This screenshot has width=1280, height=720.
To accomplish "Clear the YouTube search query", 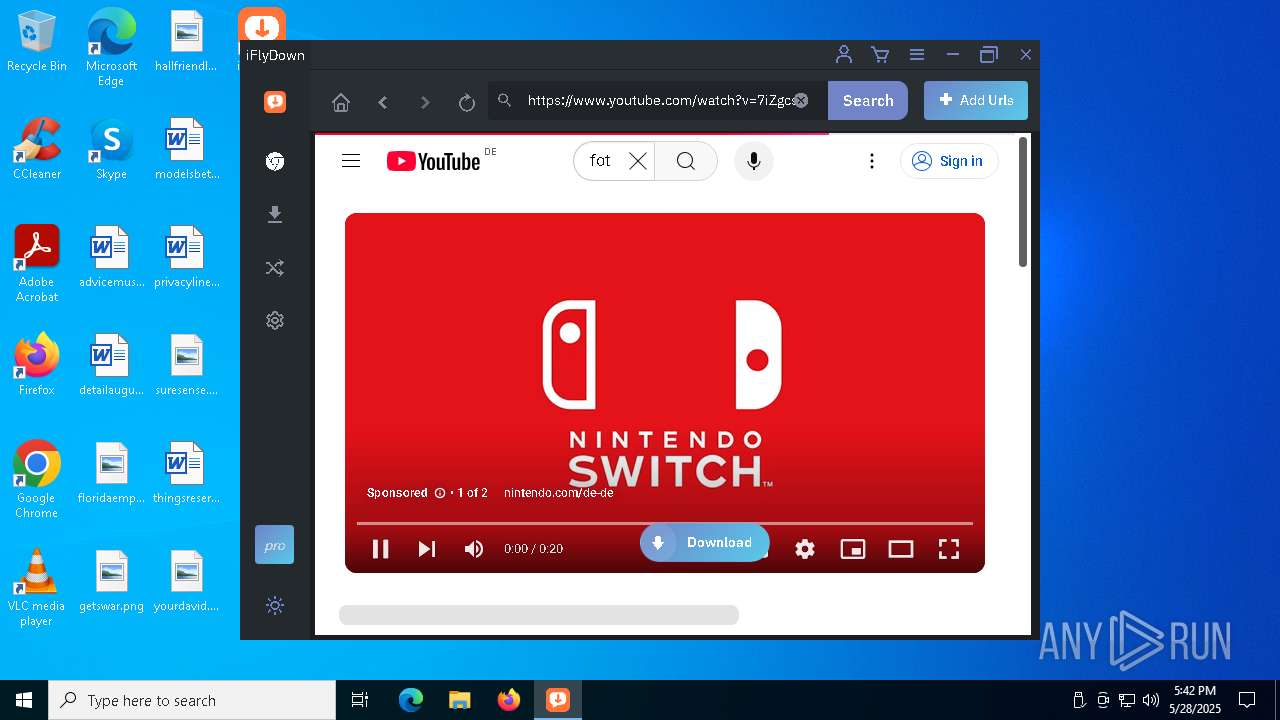I will (x=638, y=161).
